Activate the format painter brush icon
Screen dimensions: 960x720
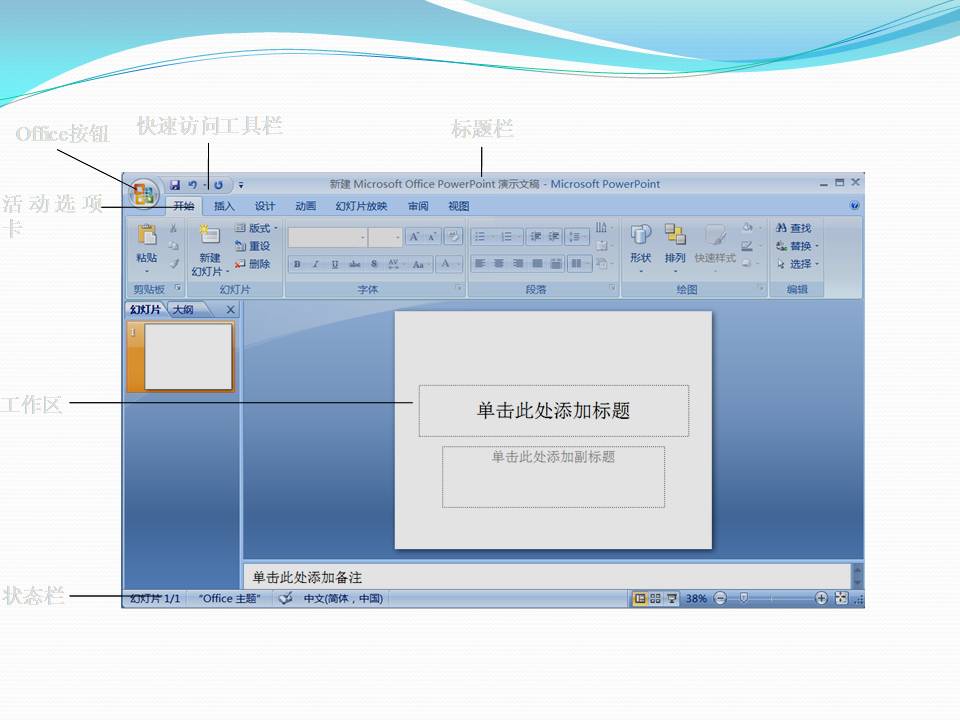click(174, 264)
